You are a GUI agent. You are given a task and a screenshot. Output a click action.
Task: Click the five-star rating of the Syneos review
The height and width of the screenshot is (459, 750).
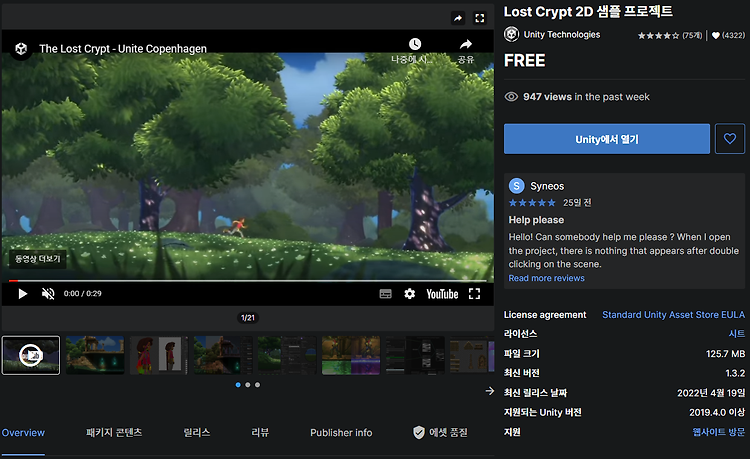click(x=532, y=203)
